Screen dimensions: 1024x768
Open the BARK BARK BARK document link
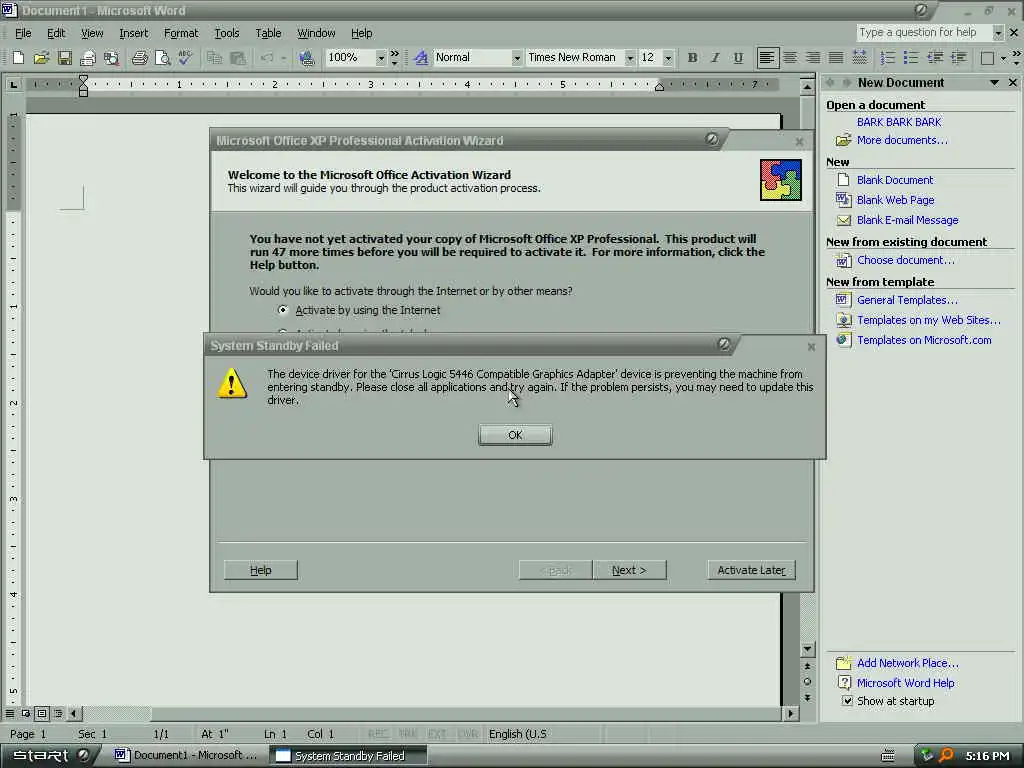(899, 122)
